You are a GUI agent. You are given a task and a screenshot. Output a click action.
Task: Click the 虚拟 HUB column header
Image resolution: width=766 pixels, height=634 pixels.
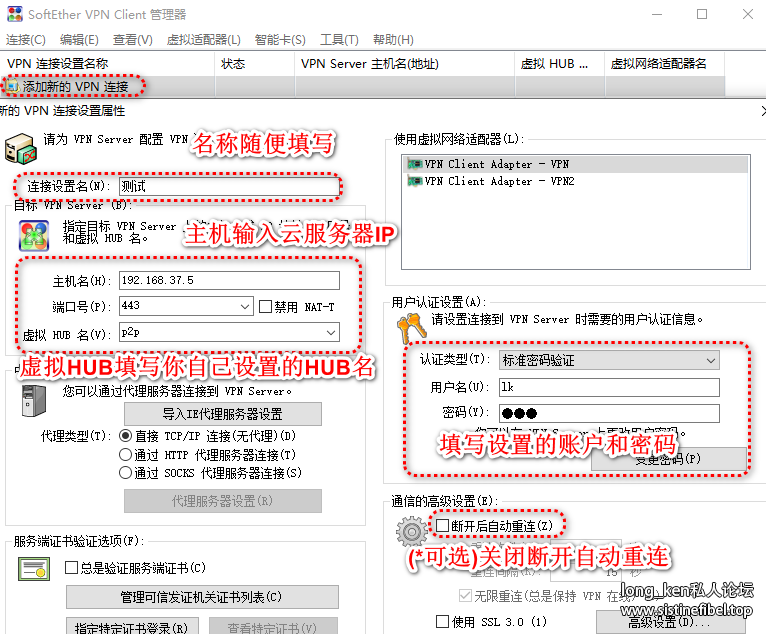click(560, 64)
